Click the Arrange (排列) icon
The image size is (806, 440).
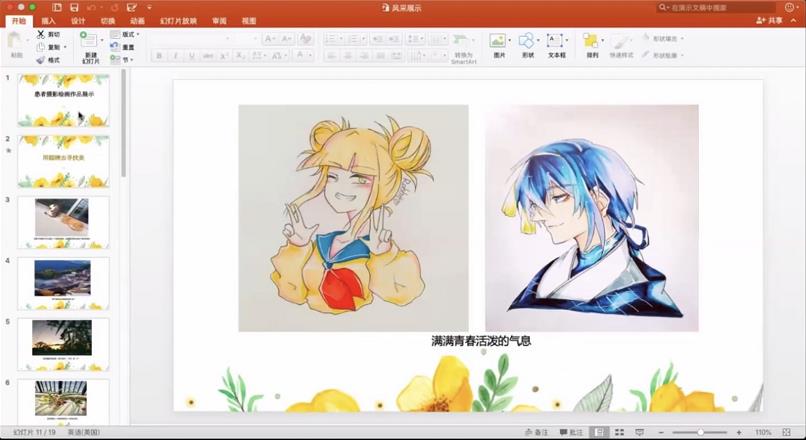coord(592,41)
